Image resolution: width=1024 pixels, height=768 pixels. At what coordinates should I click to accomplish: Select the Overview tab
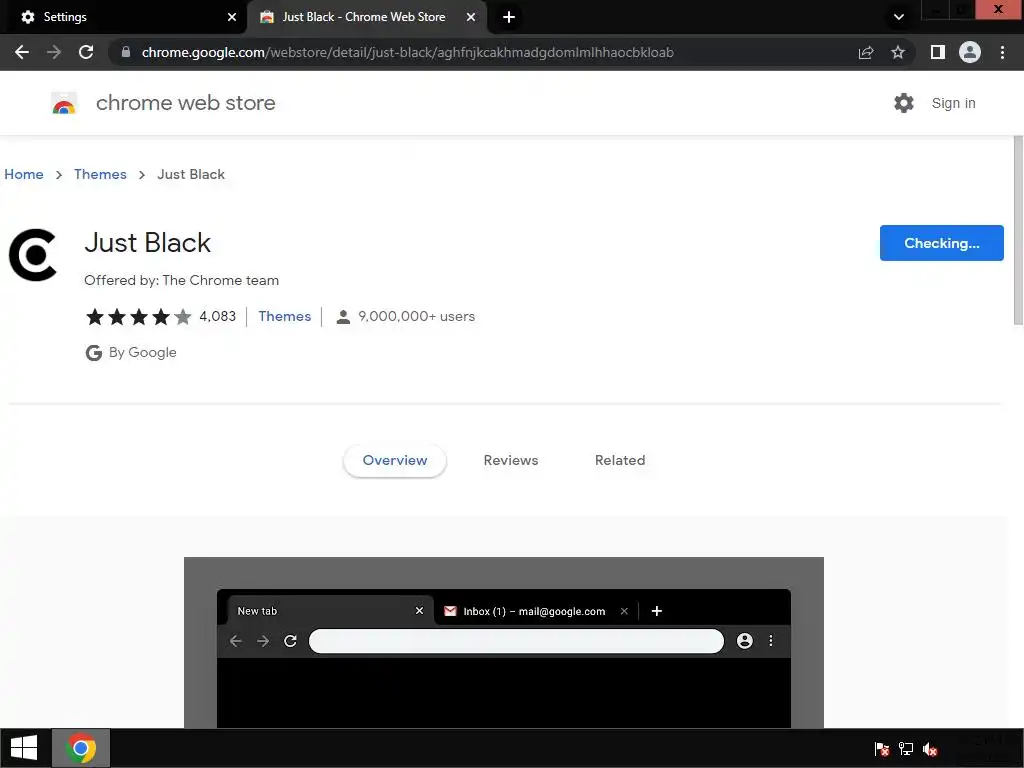(x=395, y=460)
